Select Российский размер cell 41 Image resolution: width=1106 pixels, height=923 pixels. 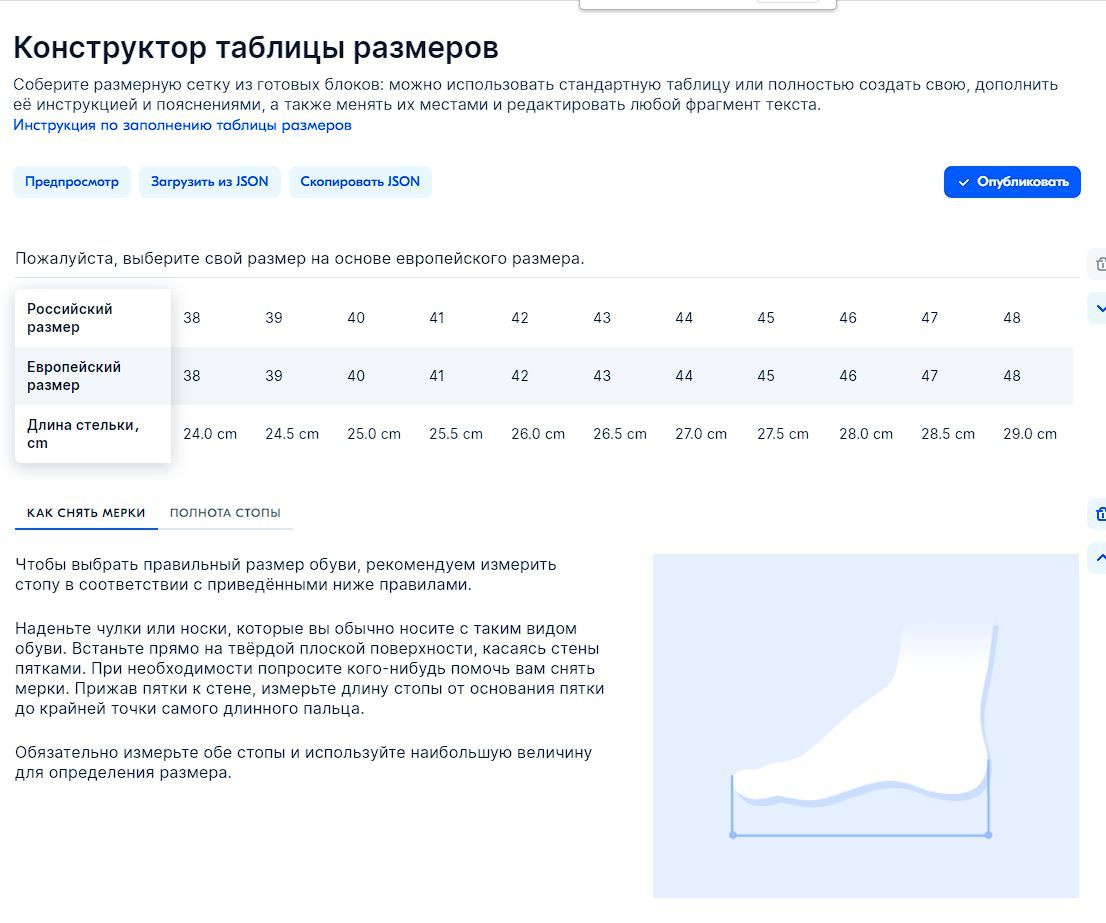tap(437, 318)
